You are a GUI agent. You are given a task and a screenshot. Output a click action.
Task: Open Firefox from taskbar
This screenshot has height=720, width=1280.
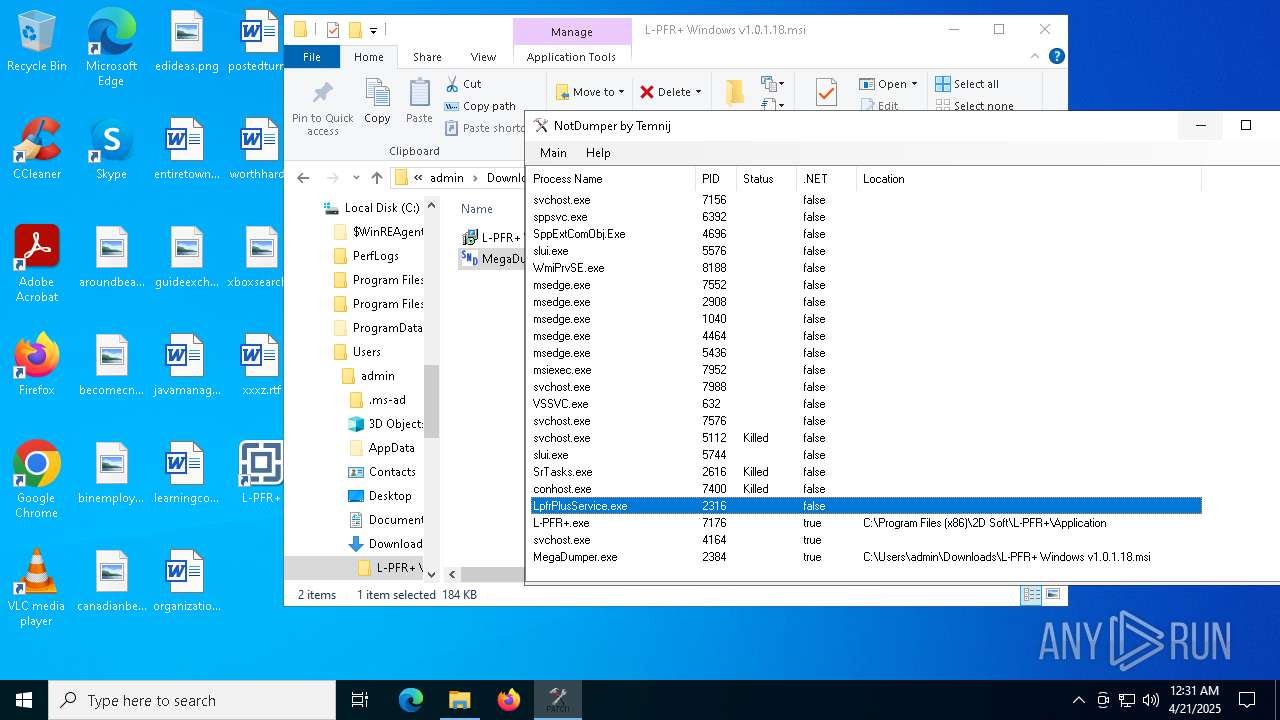pyautogui.click(x=509, y=700)
